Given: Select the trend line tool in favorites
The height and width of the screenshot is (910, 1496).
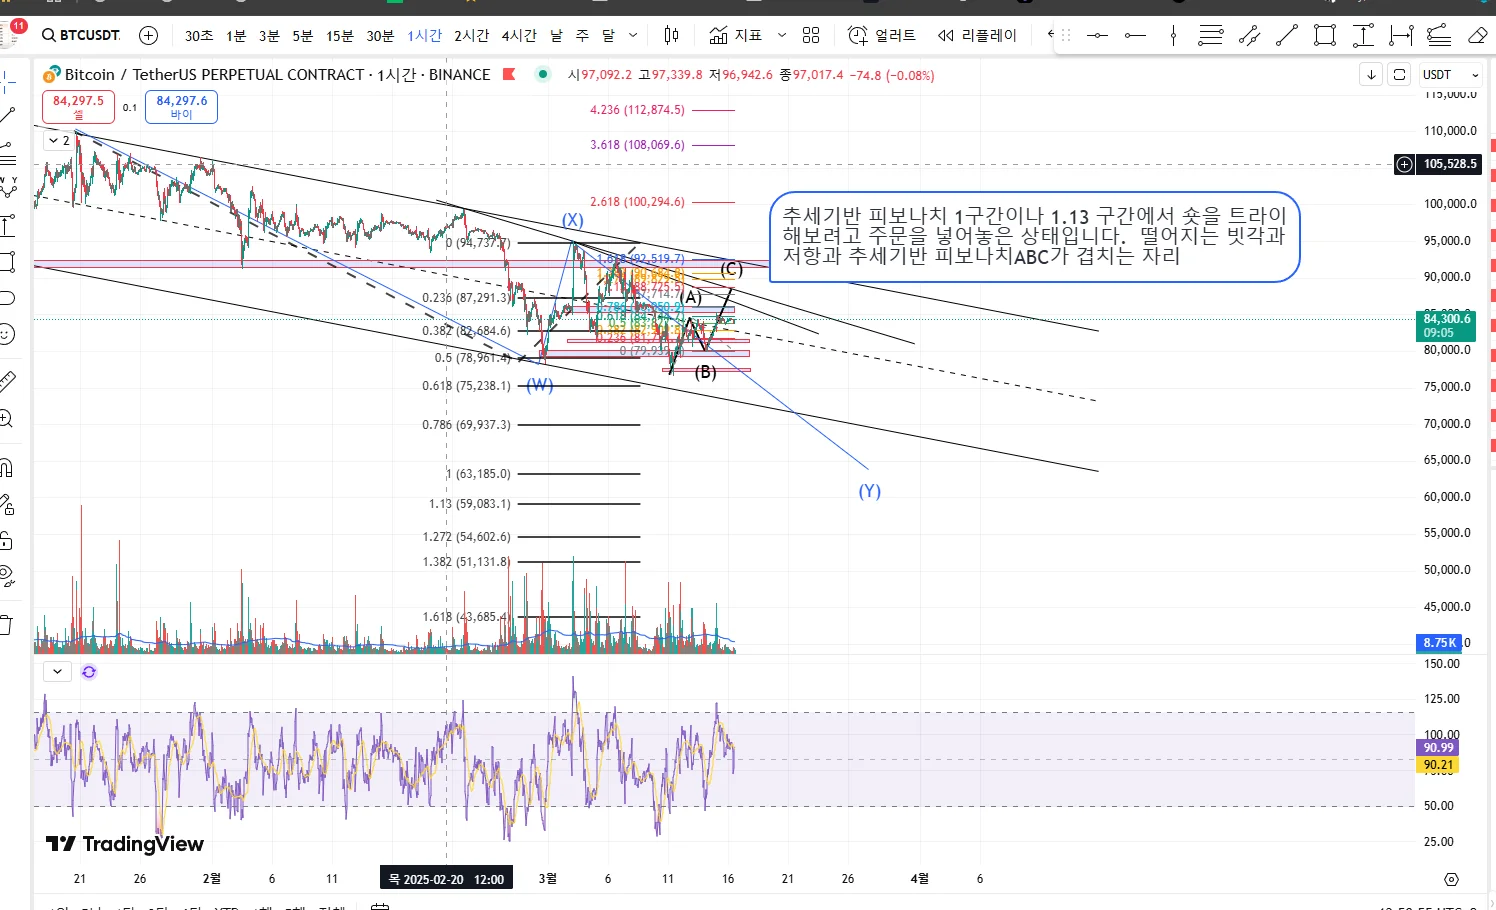Looking at the screenshot, I should 1287,36.
